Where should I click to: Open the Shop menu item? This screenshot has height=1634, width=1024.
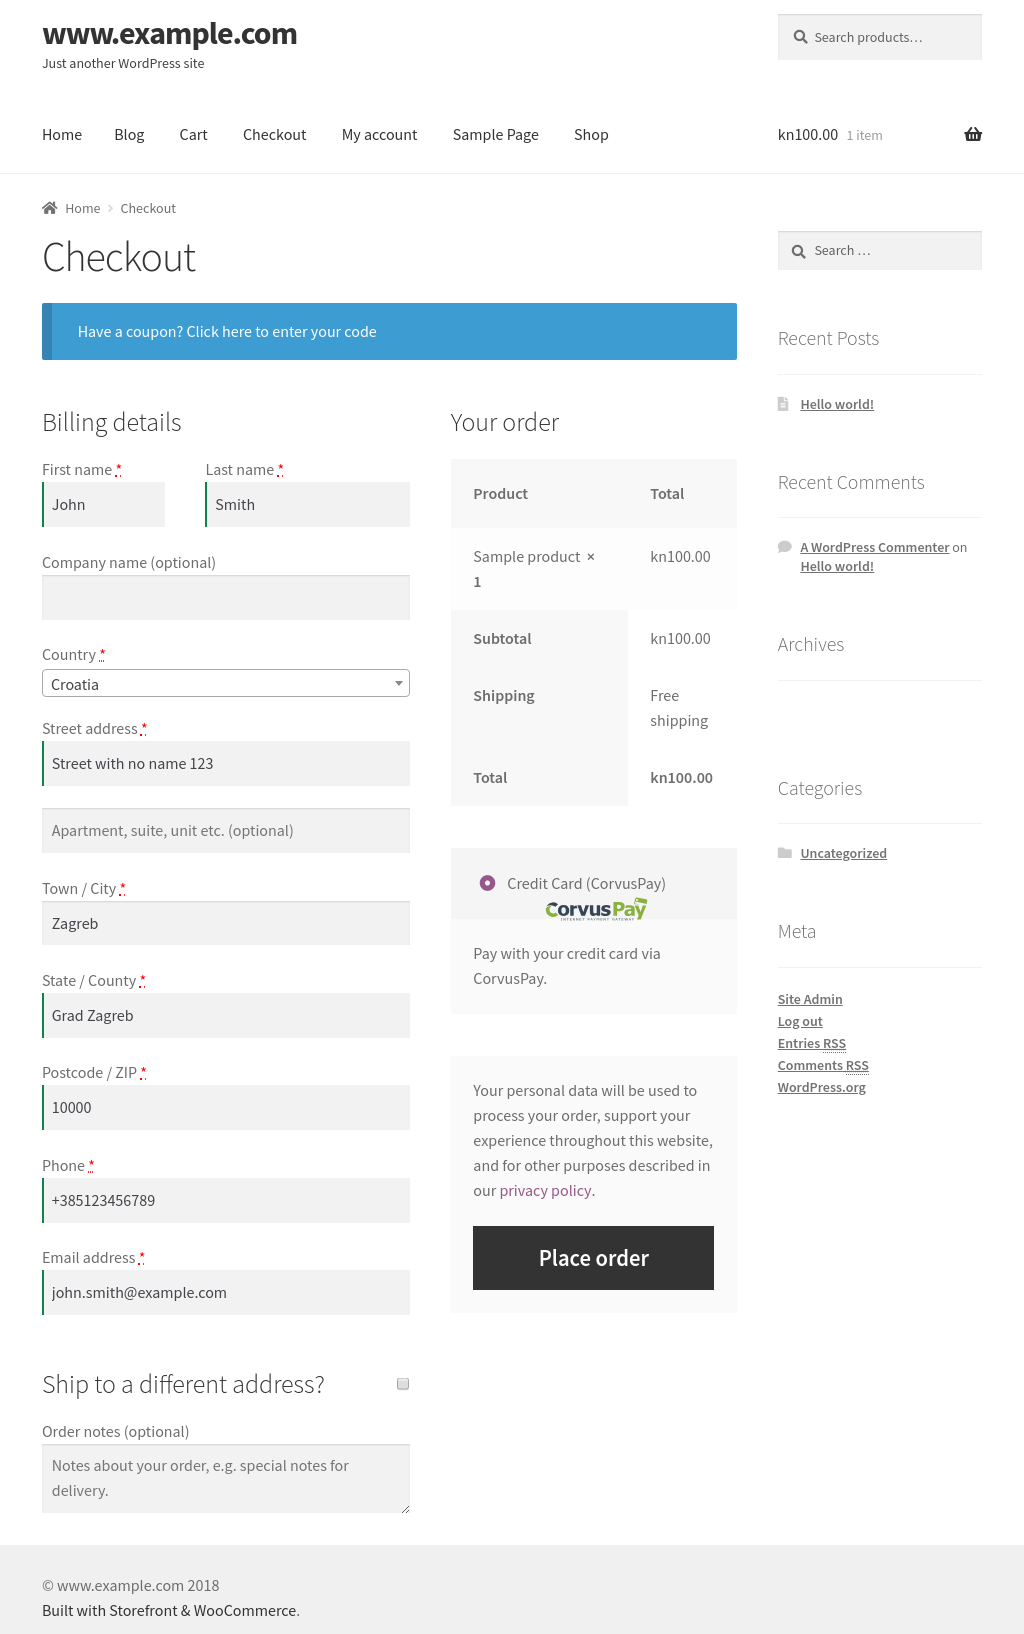(591, 135)
